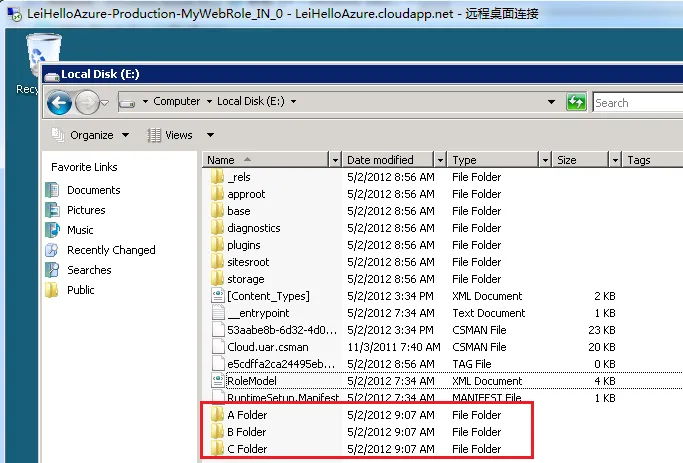Screen dimensions: 683x463
Task: Sort by the Name column header
Action: pyautogui.click(x=265, y=160)
